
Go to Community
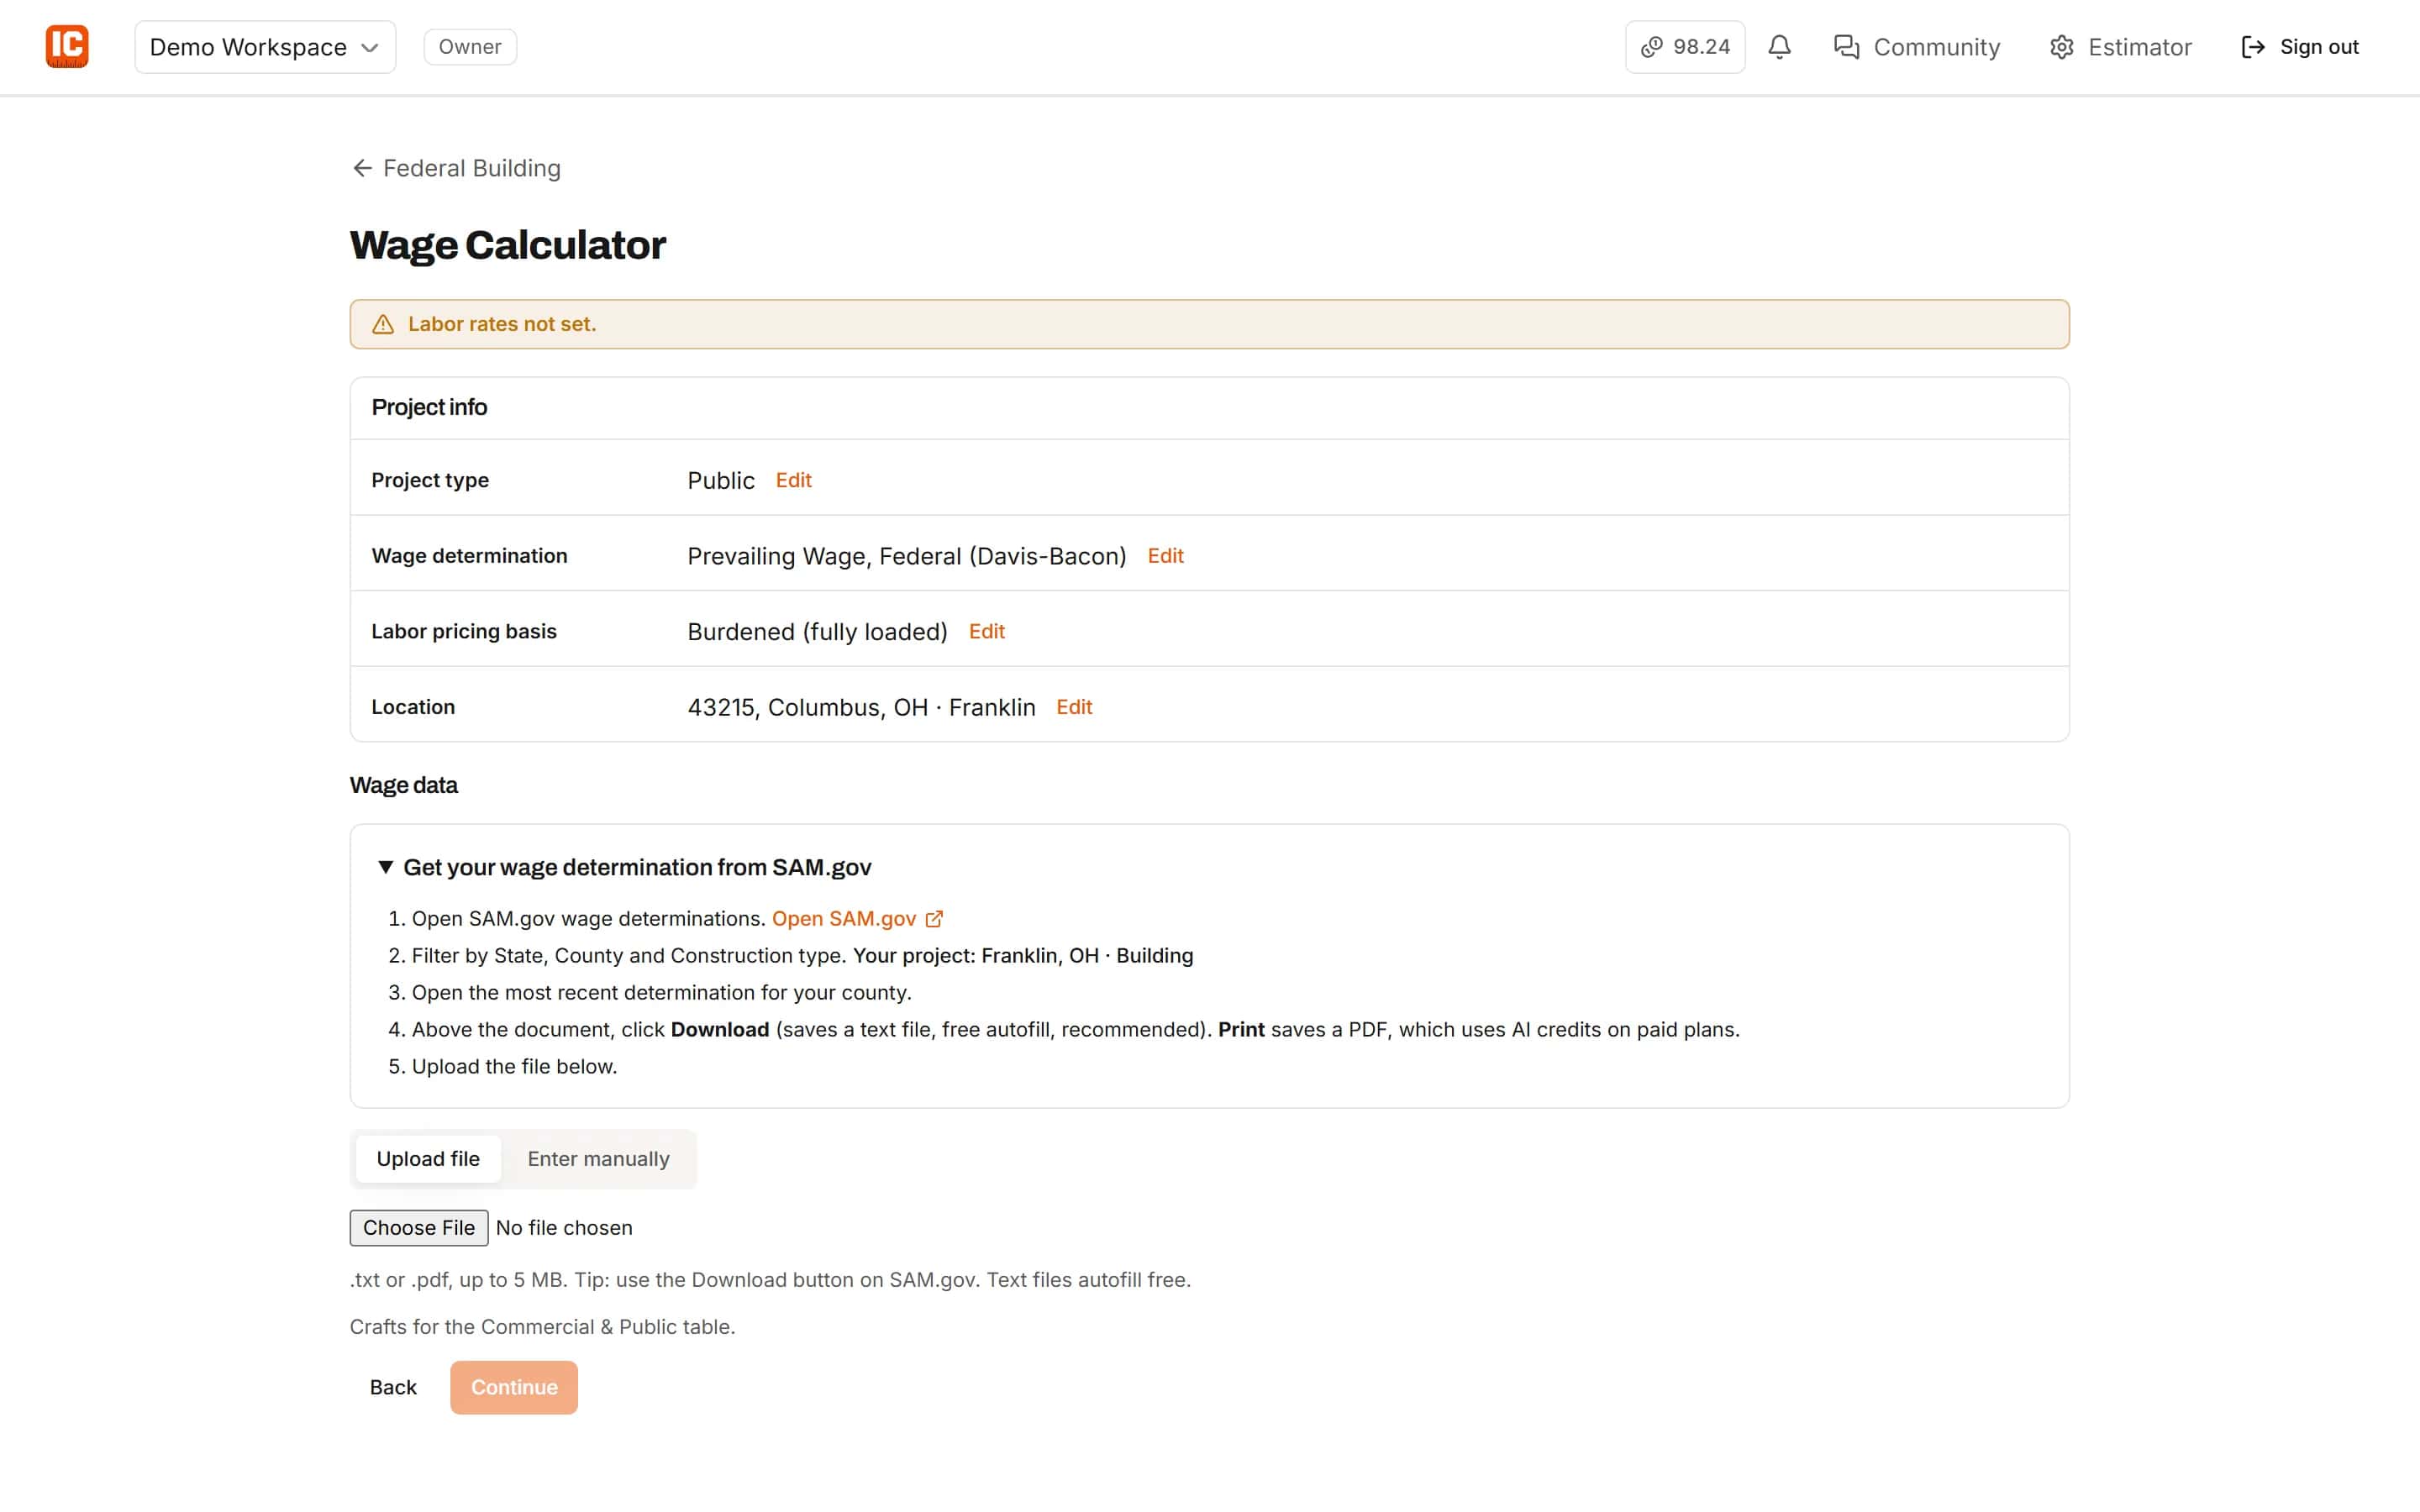[x=1917, y=47]
